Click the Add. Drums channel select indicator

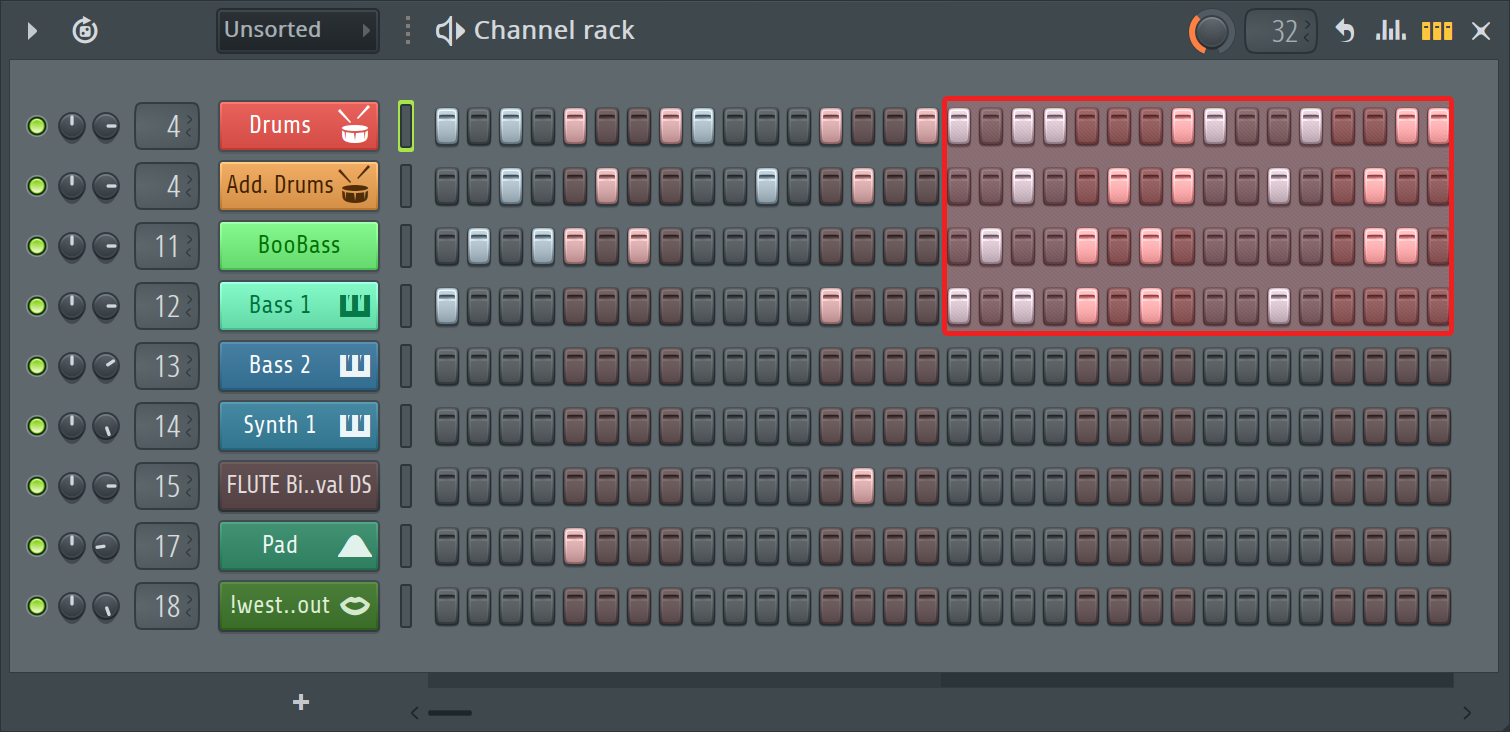(406, 186)
